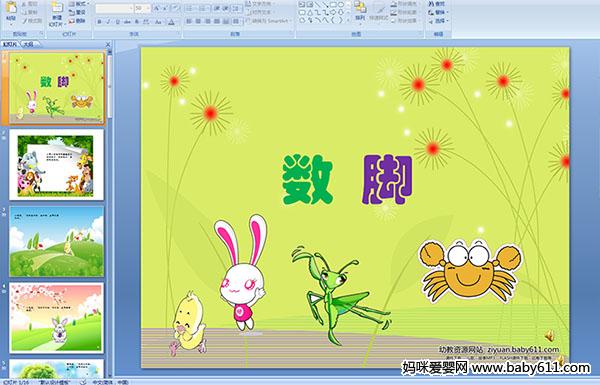This screenshot has width=600, height=385.
Task: Select the oval shape in shapes gallery
Action: coord(341,5)
